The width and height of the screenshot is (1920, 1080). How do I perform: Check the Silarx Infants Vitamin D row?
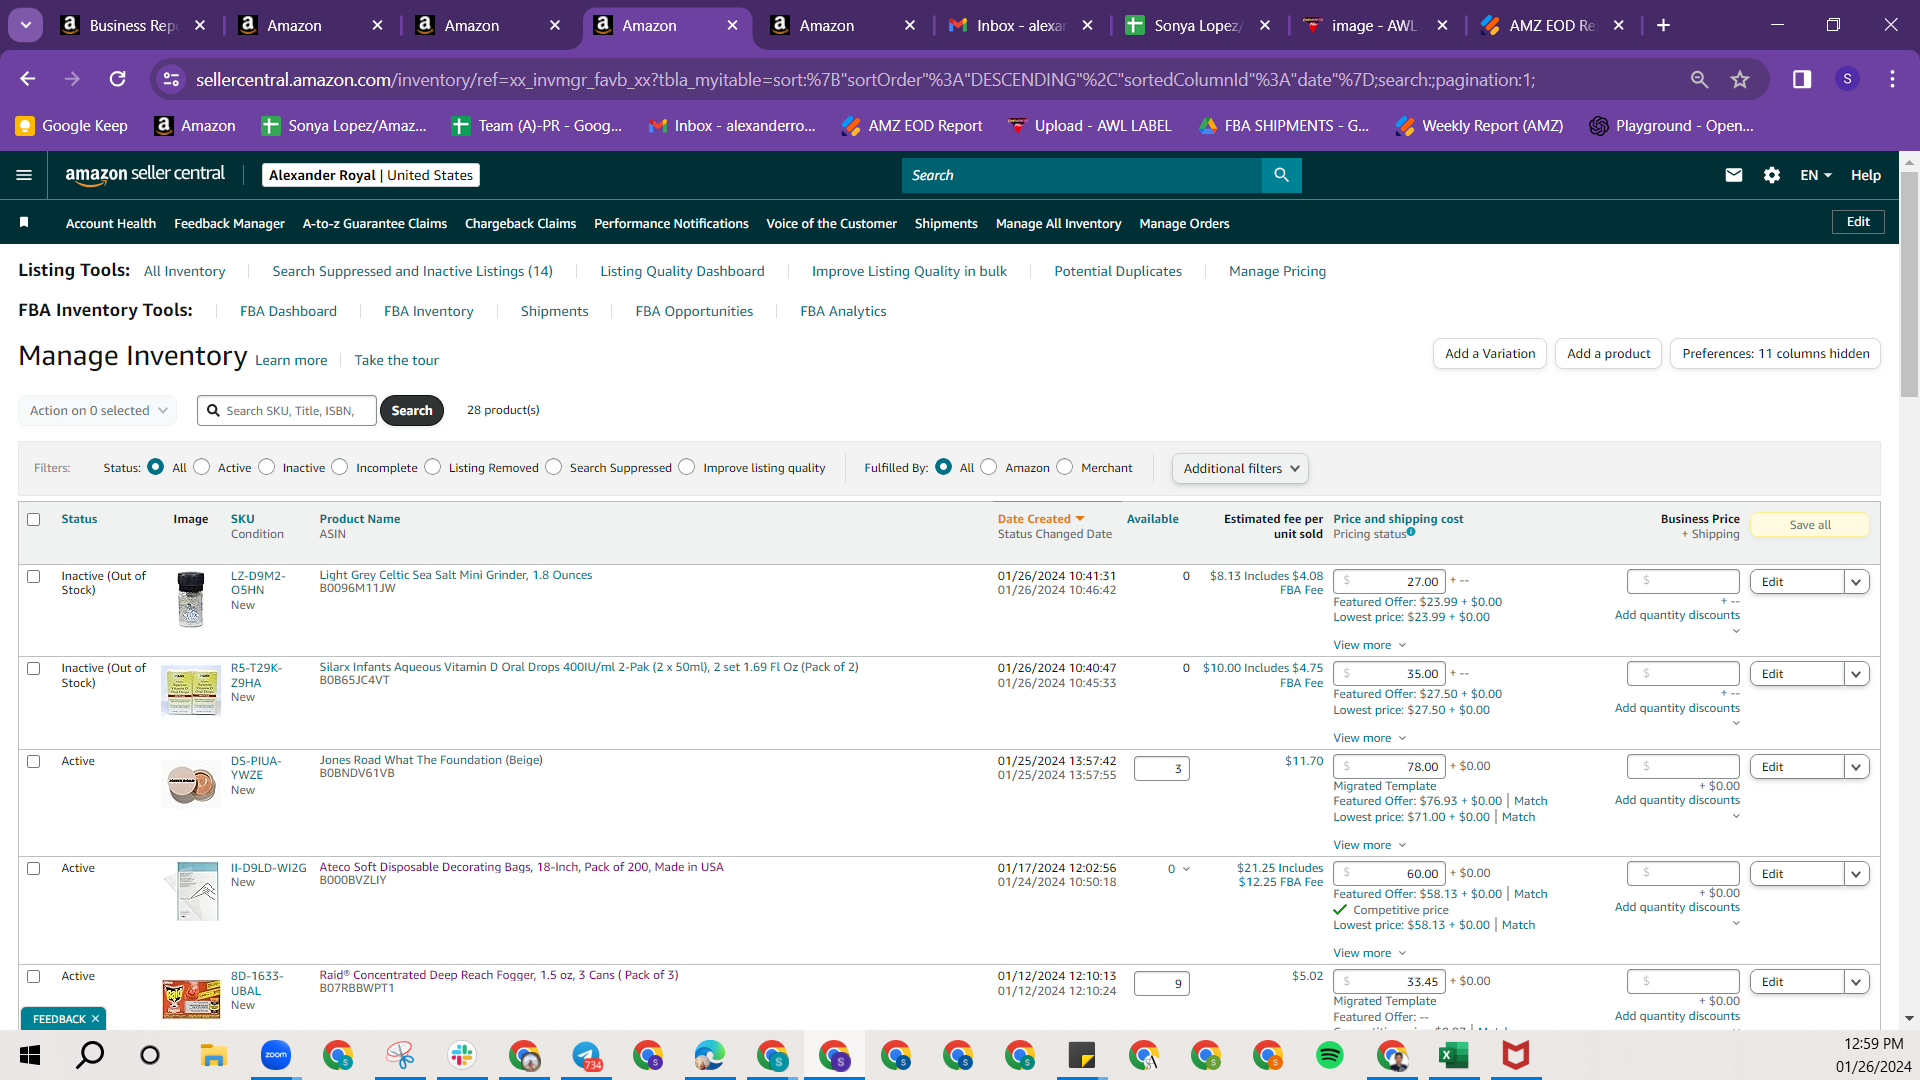(x=34, y=668)
